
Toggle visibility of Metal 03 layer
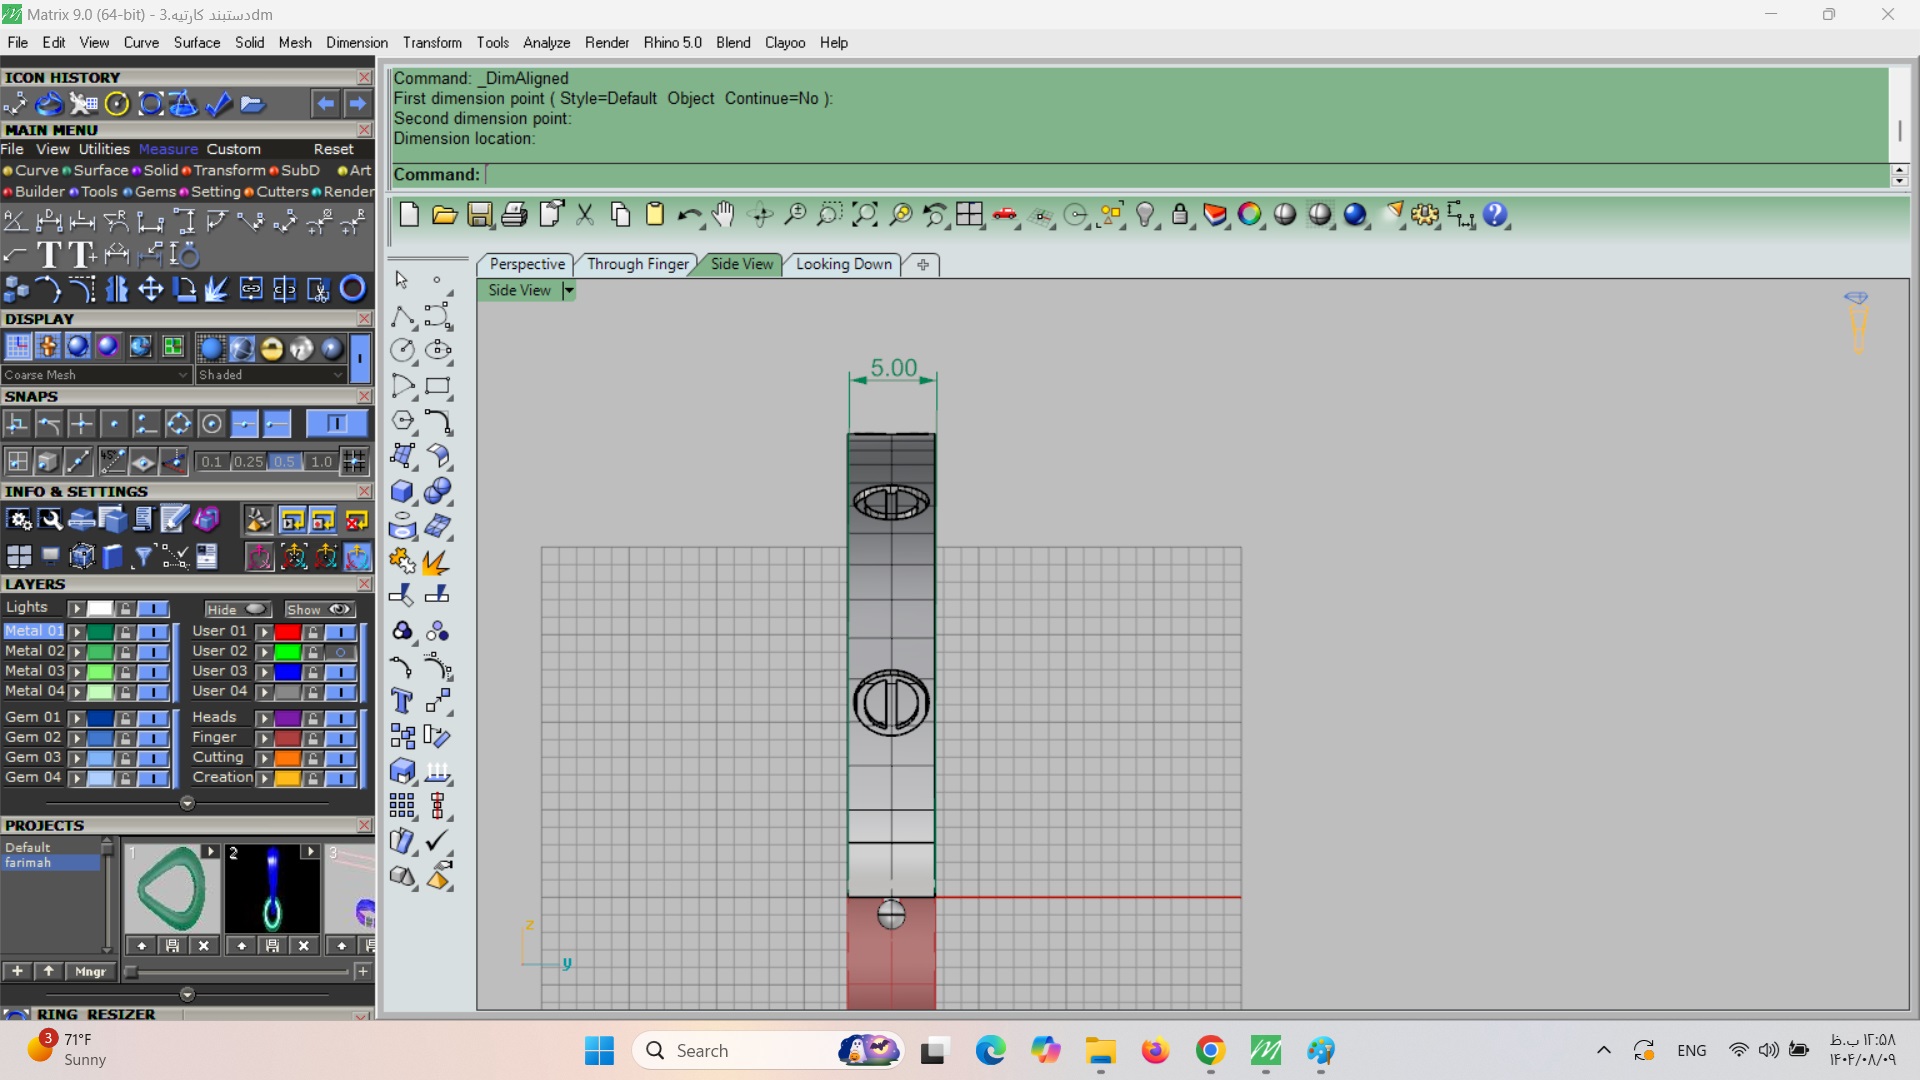pyautogui.click(x=152, y=672)
